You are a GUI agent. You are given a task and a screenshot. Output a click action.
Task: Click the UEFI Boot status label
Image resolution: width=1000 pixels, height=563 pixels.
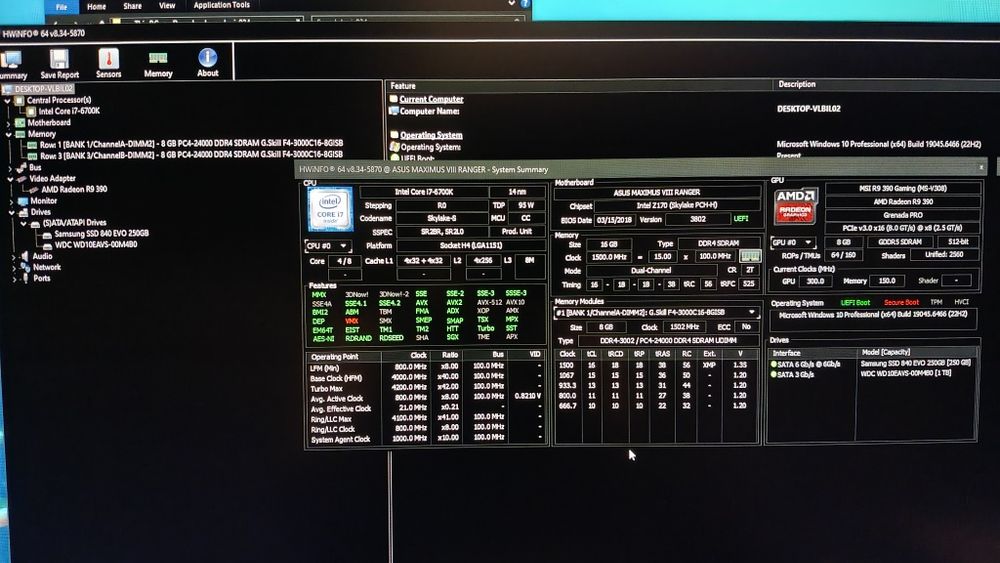(855, 303)
